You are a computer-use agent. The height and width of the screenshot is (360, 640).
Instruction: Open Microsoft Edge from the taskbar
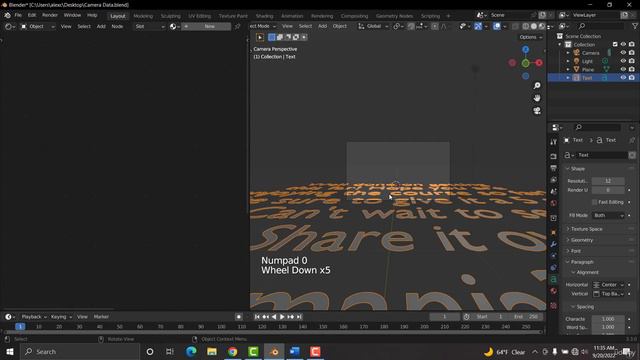pos(191,351)
